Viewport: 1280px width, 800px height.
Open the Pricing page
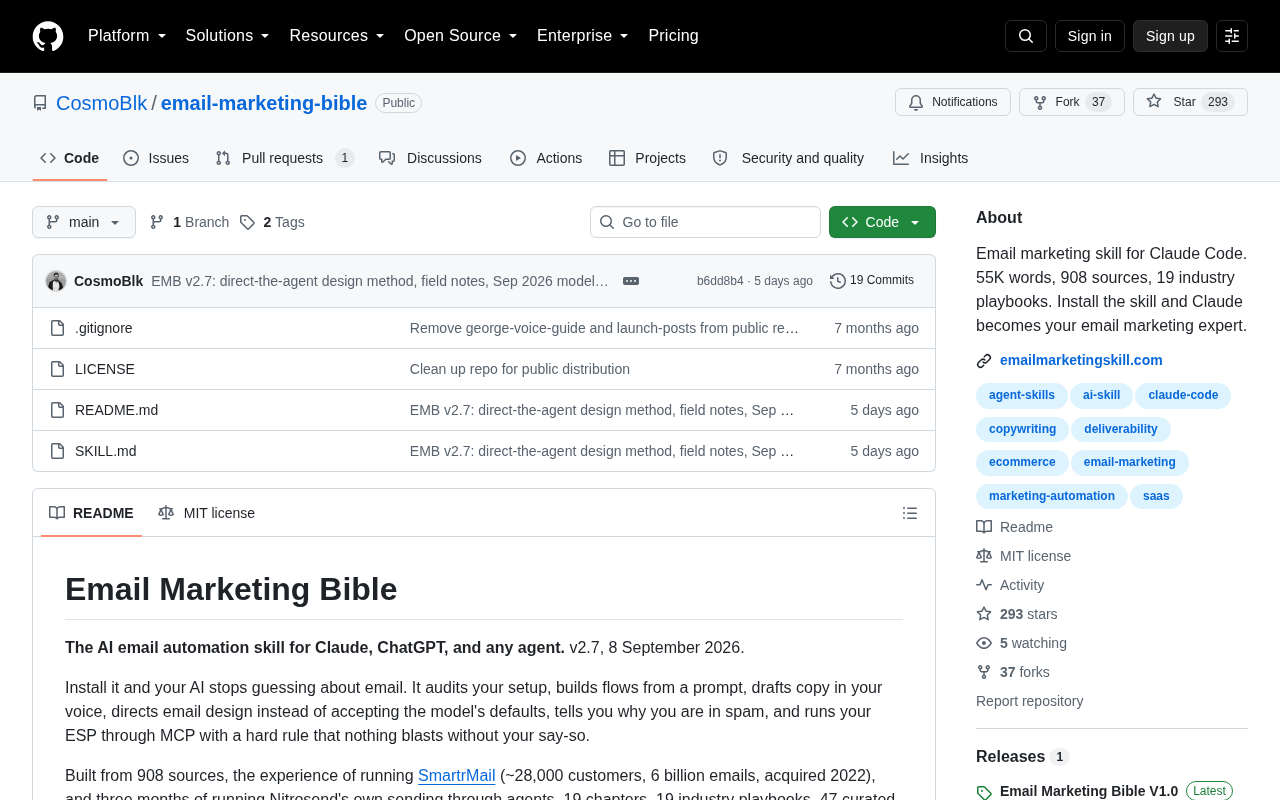tap(673, 36)
